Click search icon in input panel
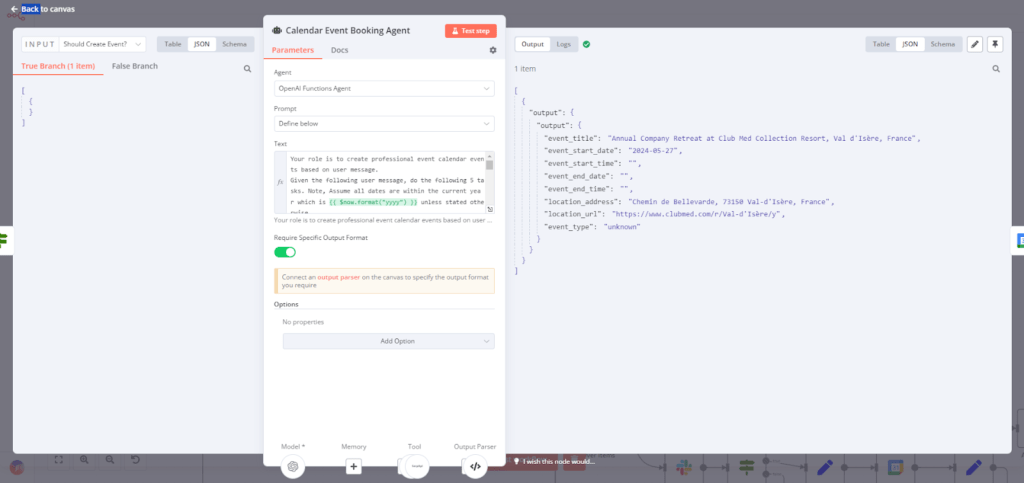The height and width of the screenshot is (483, 1024). tap(248, 69)
